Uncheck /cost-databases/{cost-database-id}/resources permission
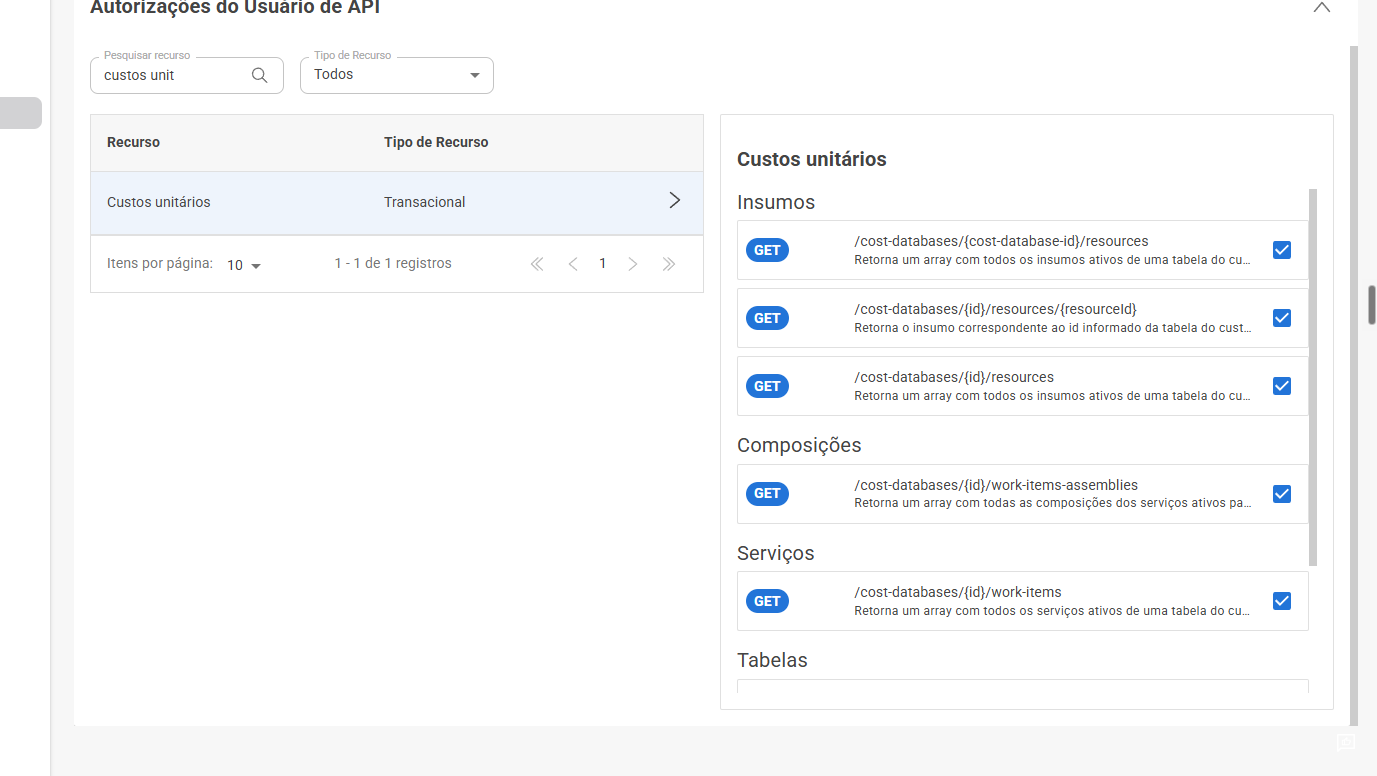The image size is (1377, 776). click(x=1282, y=250)
